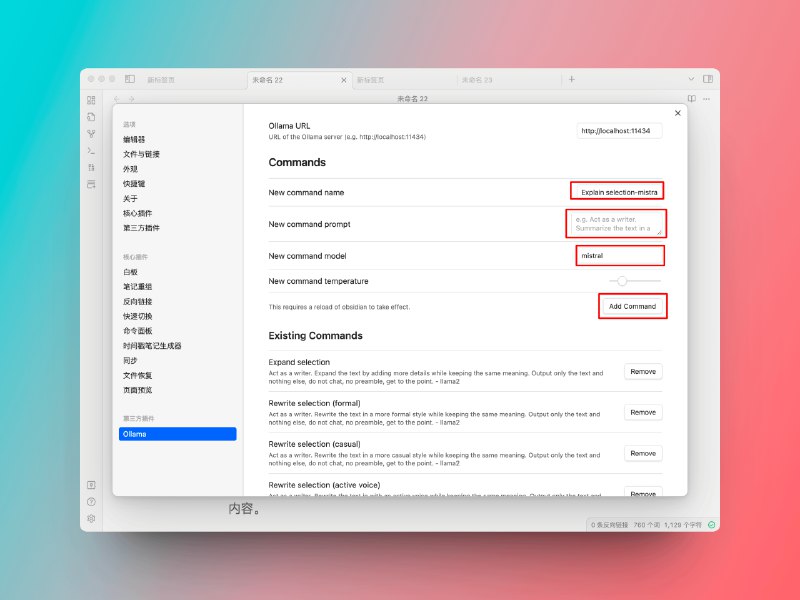Click the sync status check icon in status bar

[x=711, y=524]
